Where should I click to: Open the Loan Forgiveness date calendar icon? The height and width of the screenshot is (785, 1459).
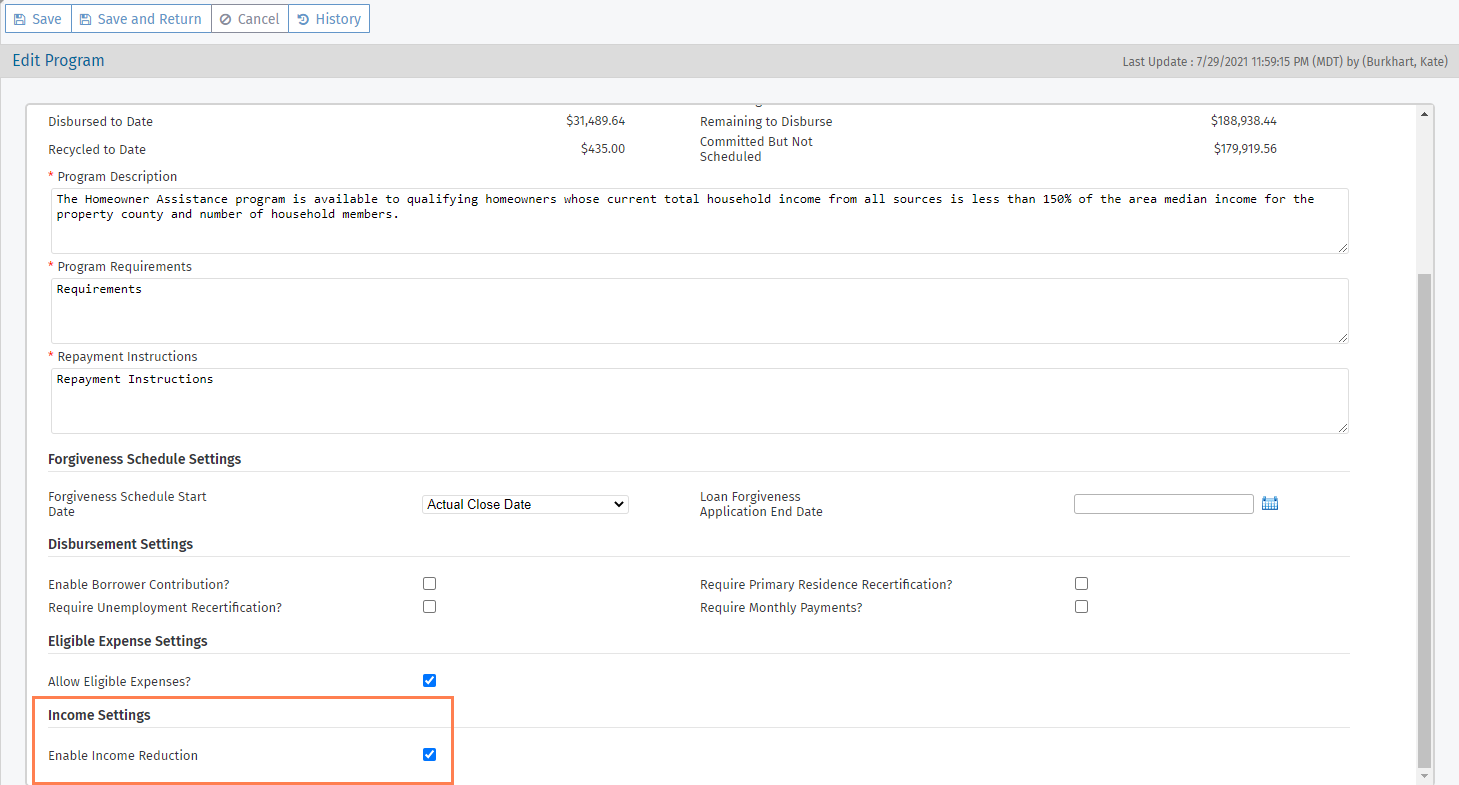1270,504
